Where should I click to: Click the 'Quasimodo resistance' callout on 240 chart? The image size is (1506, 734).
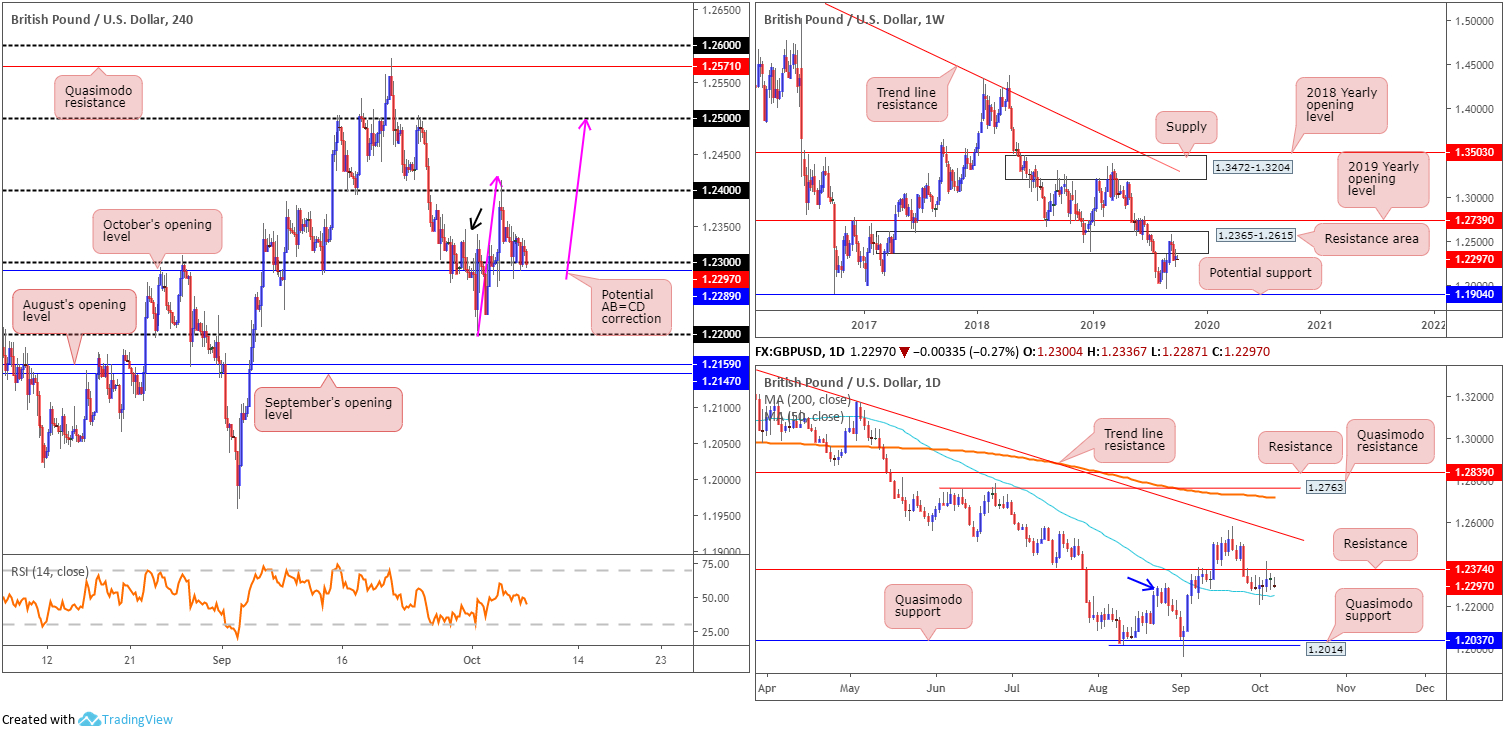click(98, 98)
